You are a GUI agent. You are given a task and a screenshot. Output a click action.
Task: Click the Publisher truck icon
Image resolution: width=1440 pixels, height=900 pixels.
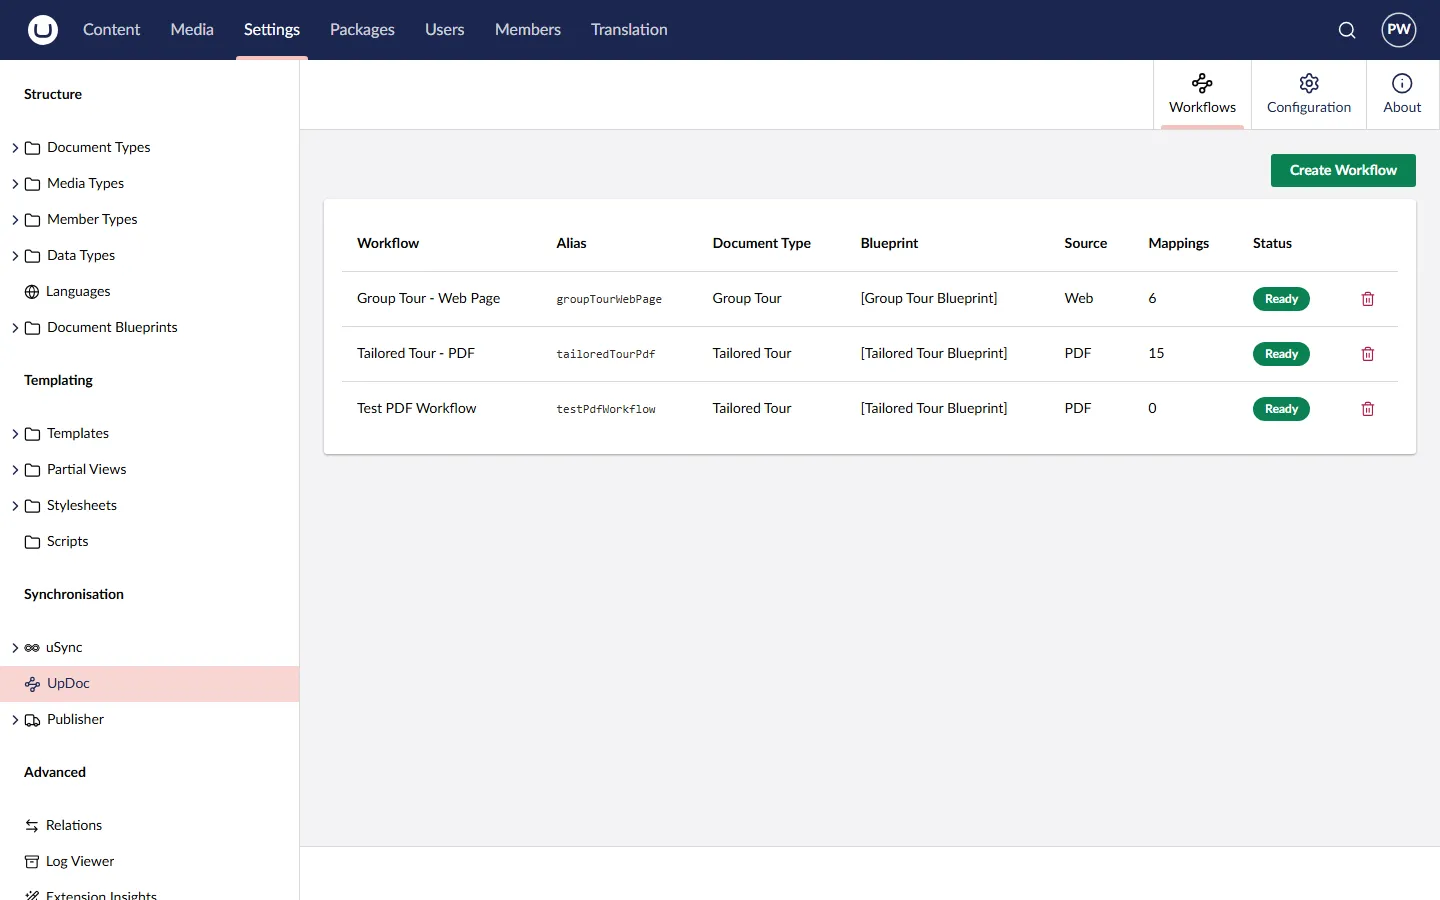[x=32, y=720]
